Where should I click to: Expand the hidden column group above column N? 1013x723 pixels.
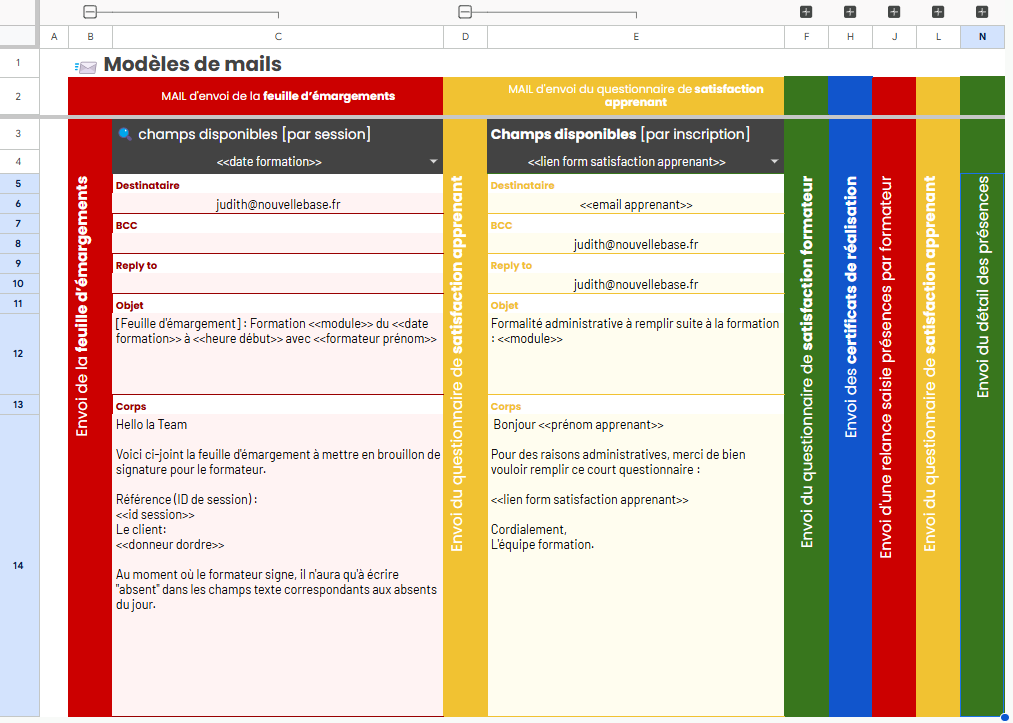982,12
